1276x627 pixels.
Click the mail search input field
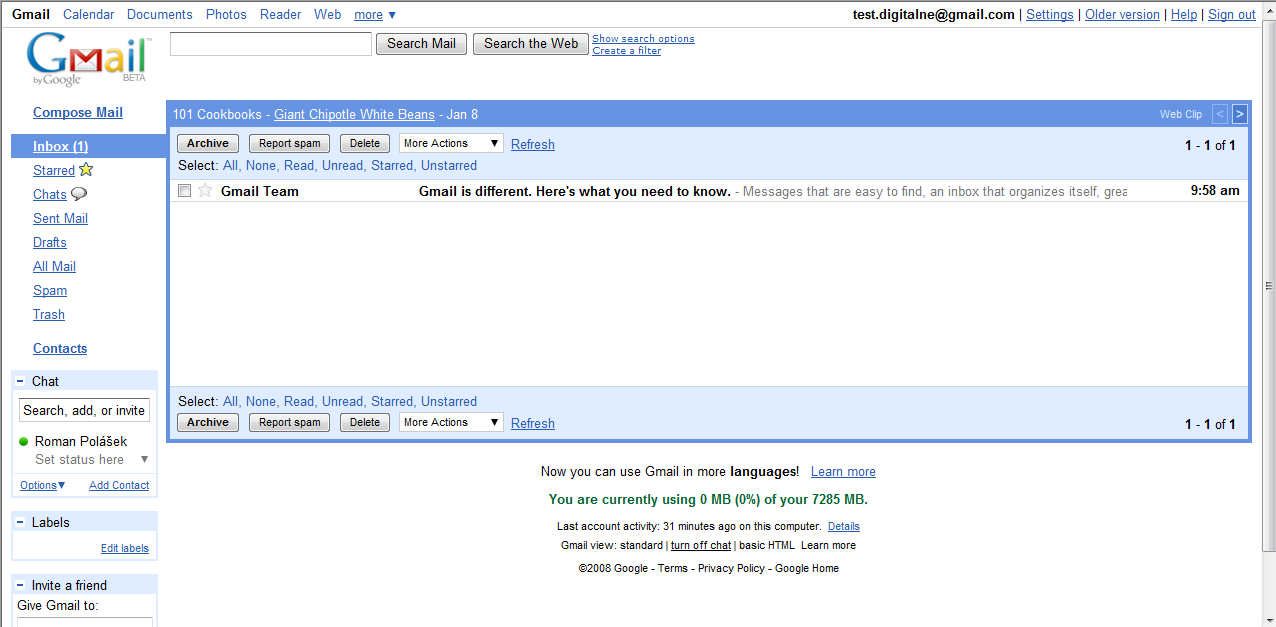(x=271, y=43)
